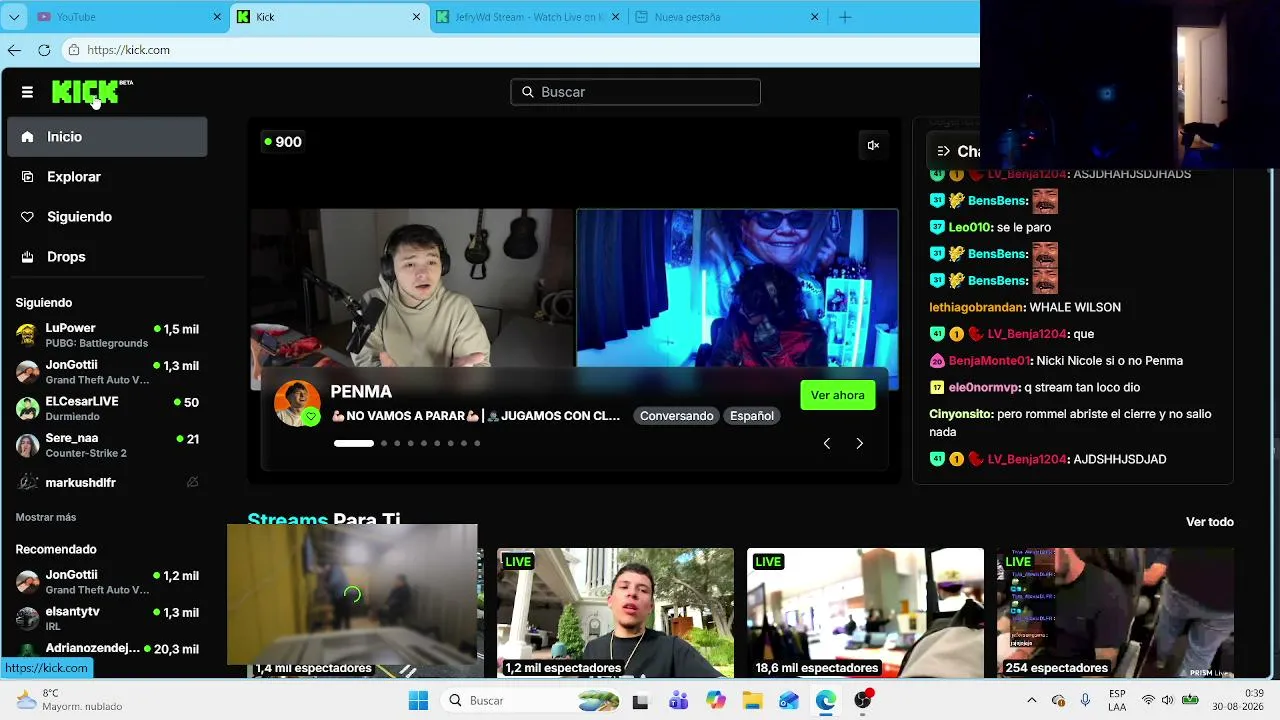Image resolution: width=1280 pixels, height=720 pixels.
Task: Open File Explorer from the taskbar
Action: click(752, 701)
